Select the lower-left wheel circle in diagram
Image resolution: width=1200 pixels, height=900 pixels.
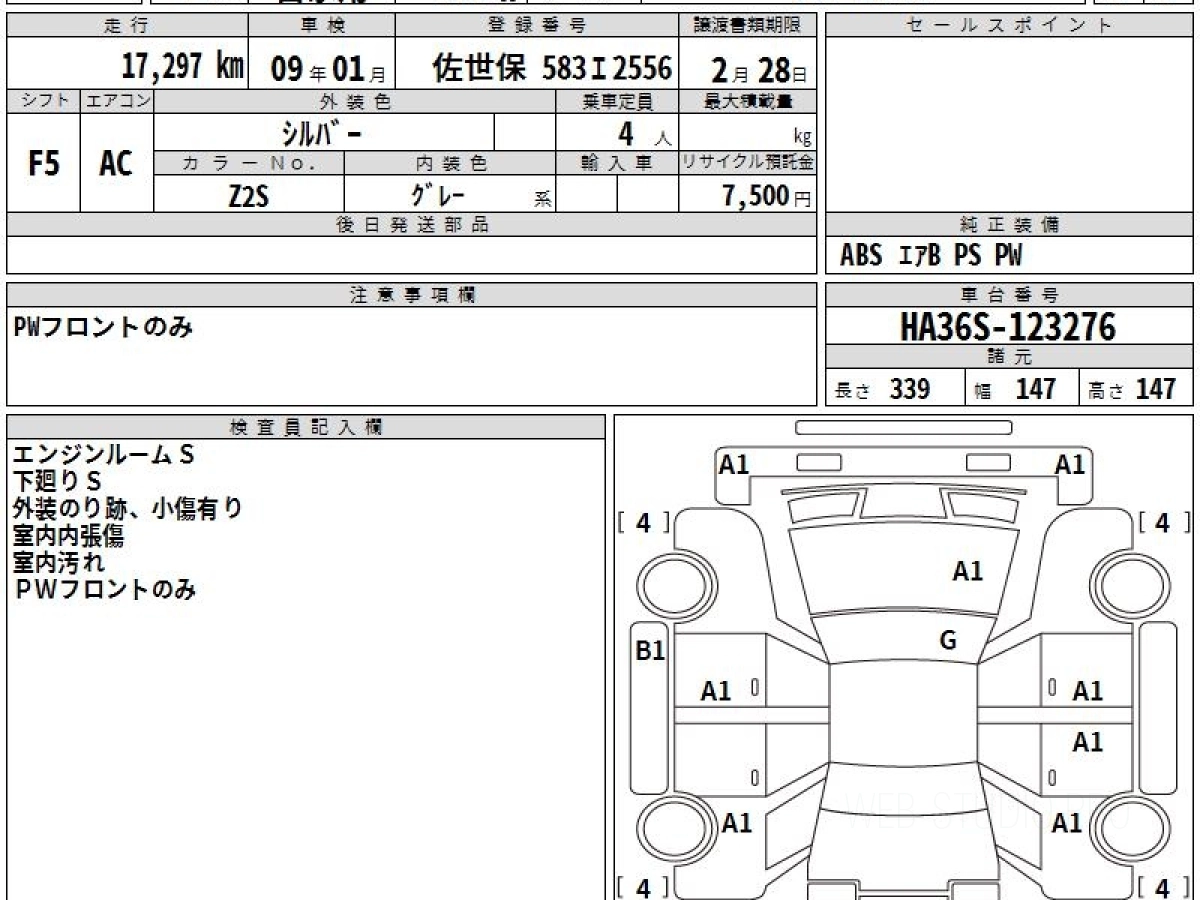pyautogui.click(x=670, y=828)
